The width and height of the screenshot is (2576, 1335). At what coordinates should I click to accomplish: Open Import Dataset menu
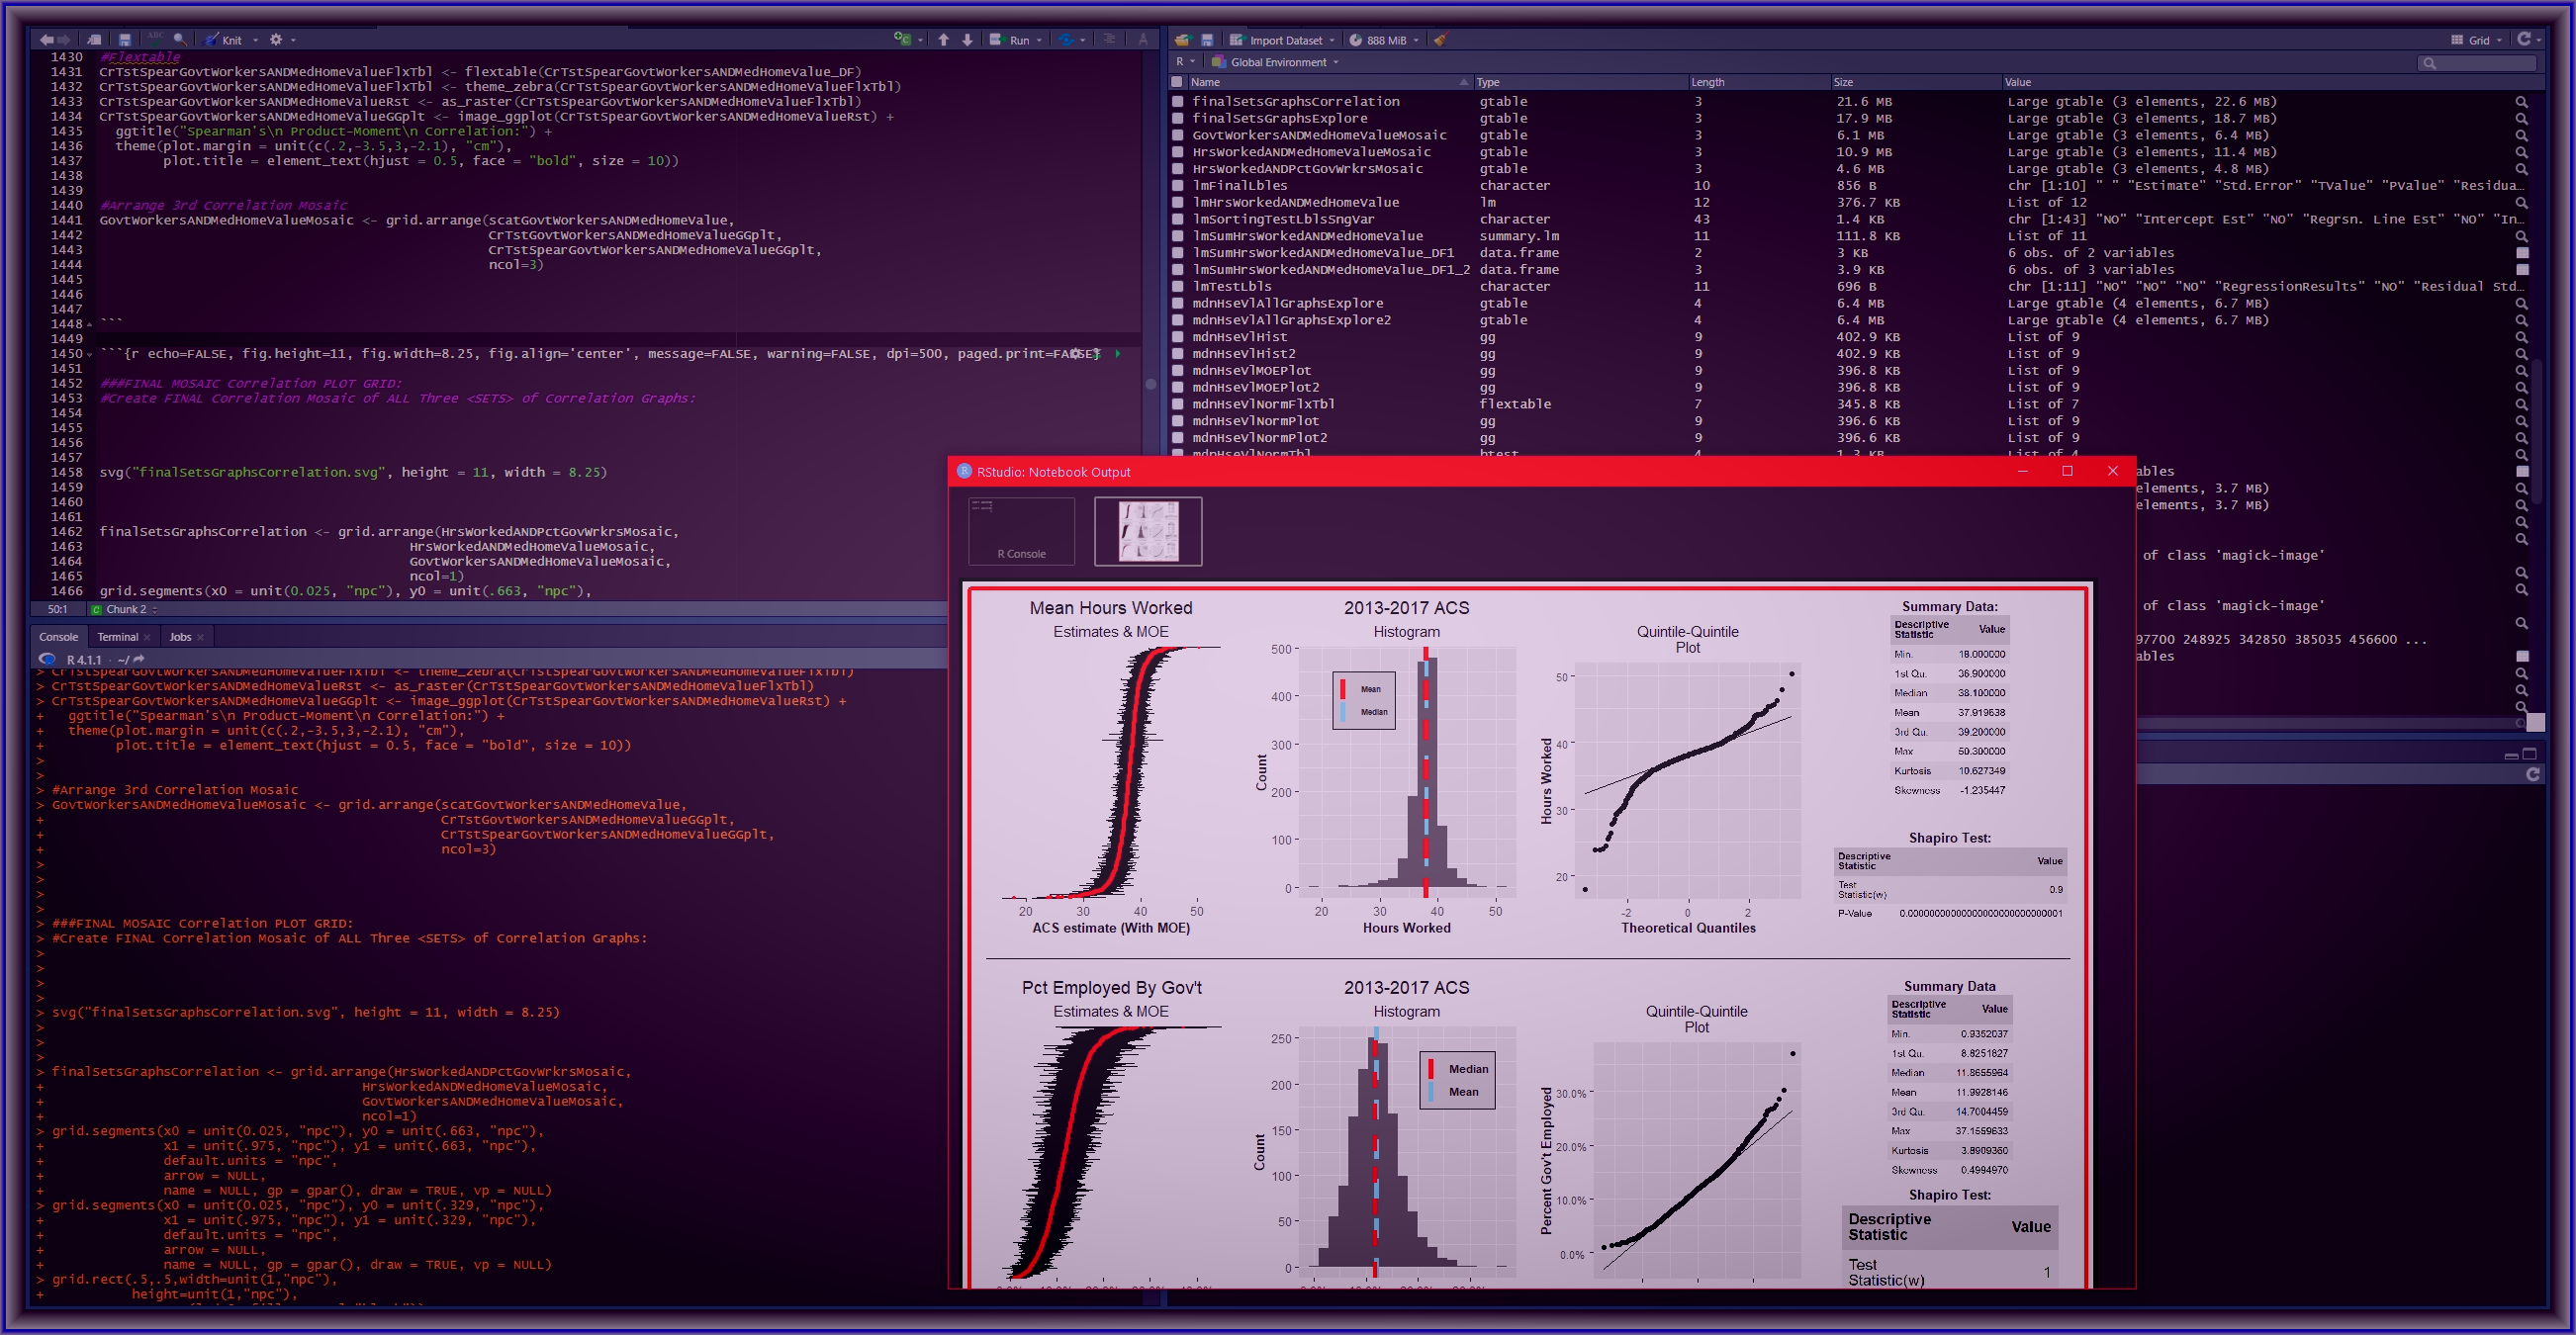(1282, 40)
